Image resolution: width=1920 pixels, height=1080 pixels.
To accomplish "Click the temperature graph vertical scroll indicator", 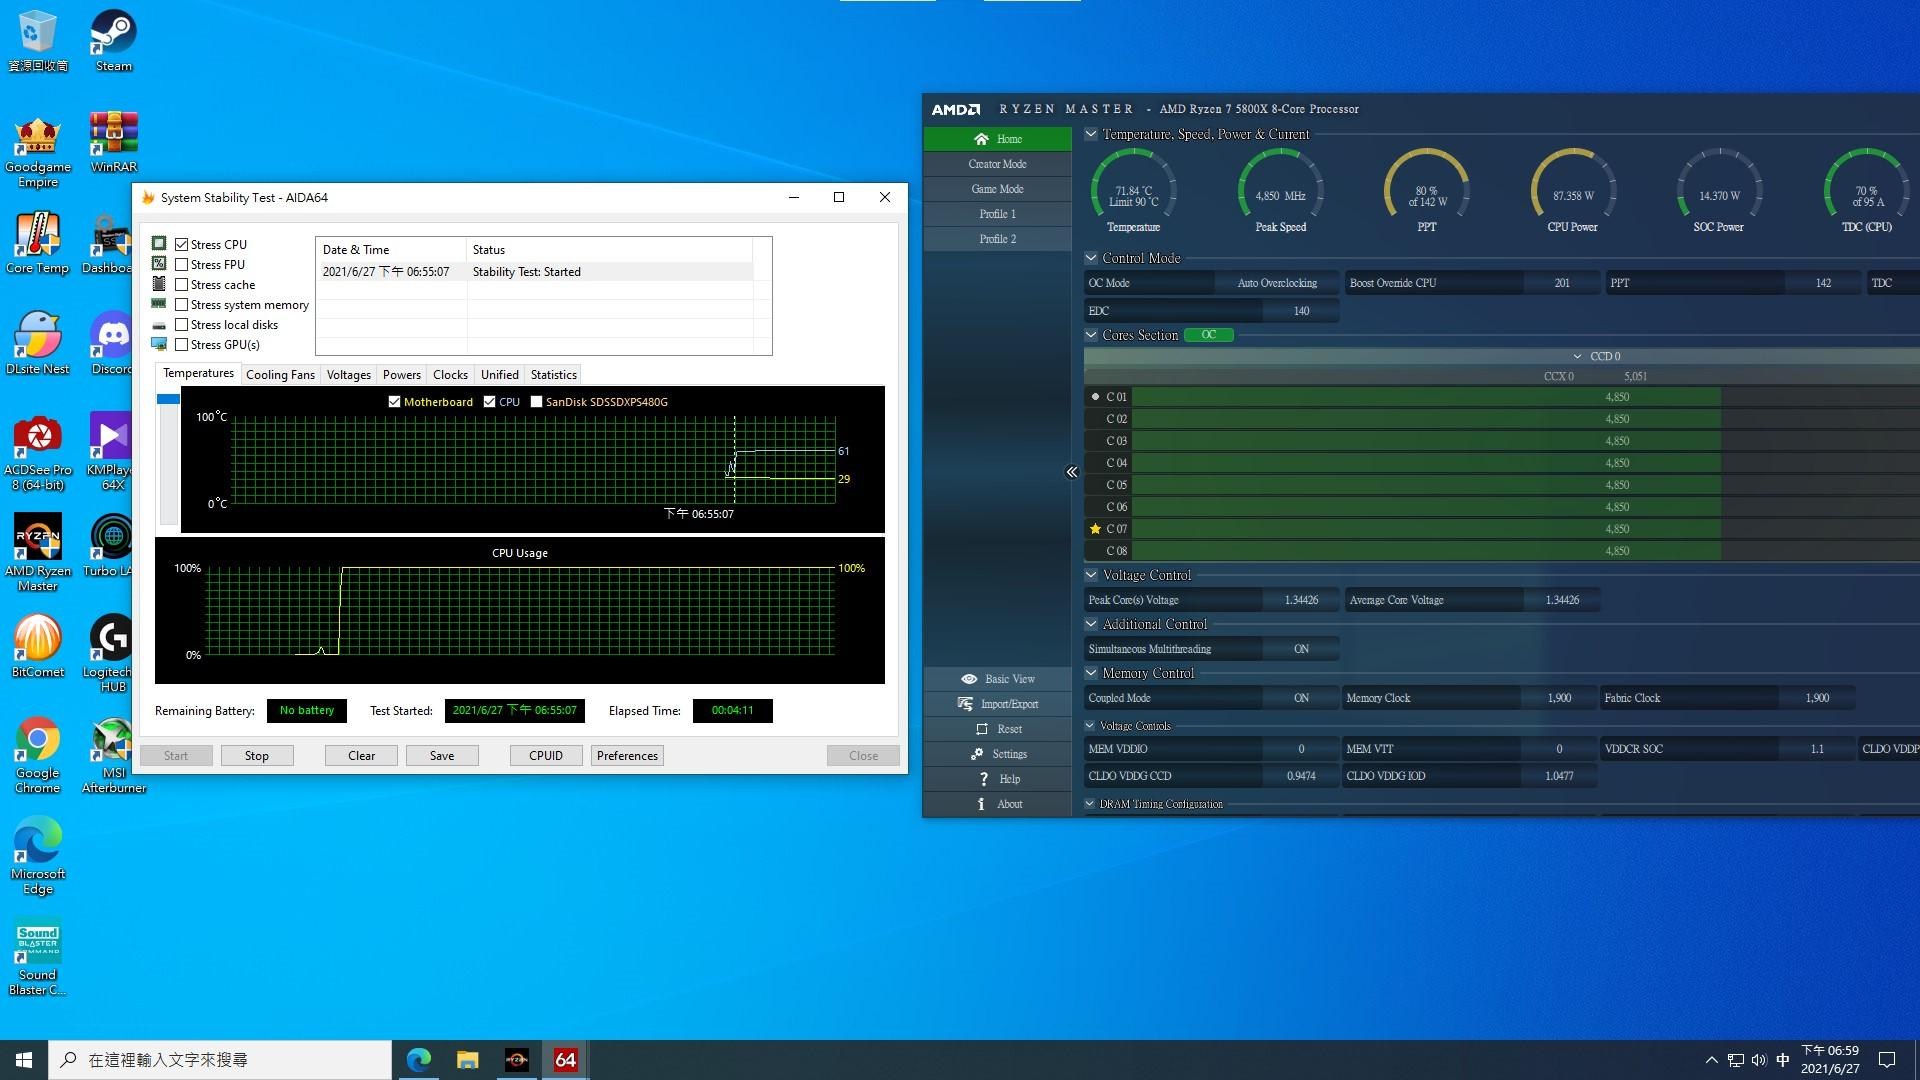I will point(168,399).
